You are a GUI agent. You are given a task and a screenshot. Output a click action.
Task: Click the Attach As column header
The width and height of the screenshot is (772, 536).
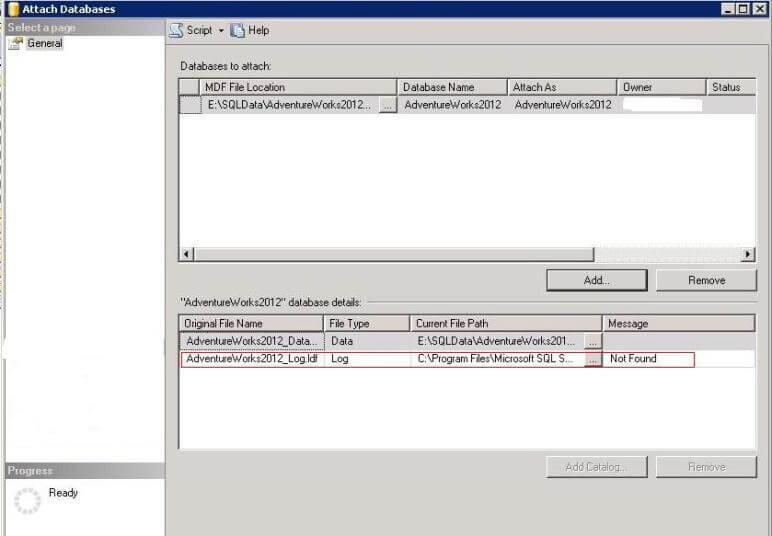tap(562, 87)
